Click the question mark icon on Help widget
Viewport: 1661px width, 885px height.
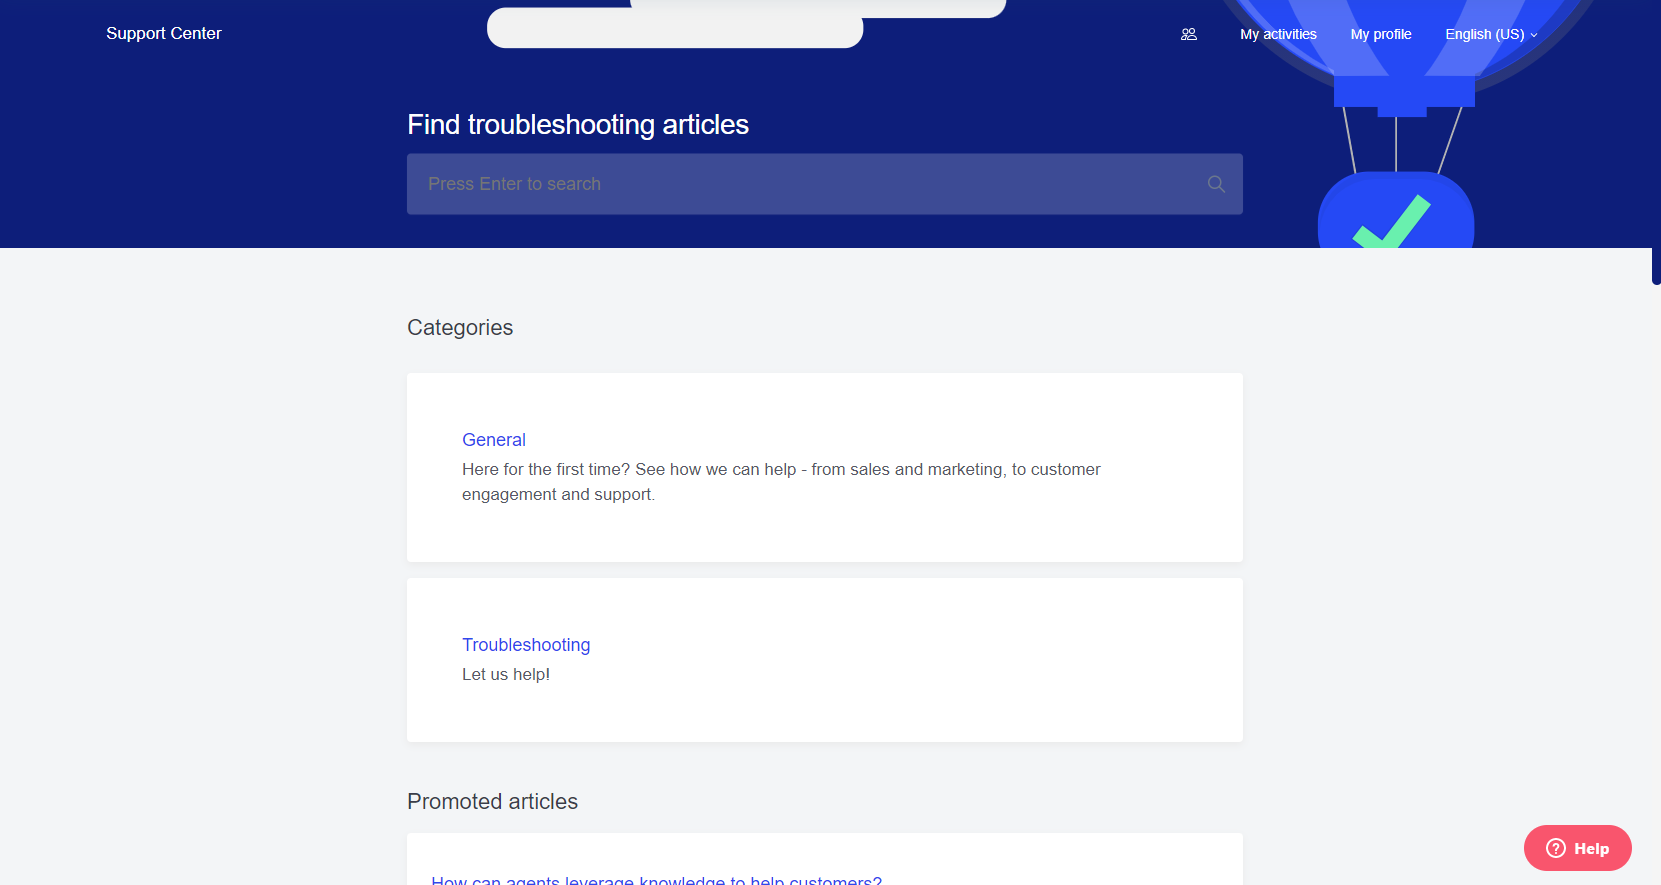pos(1556,848)
